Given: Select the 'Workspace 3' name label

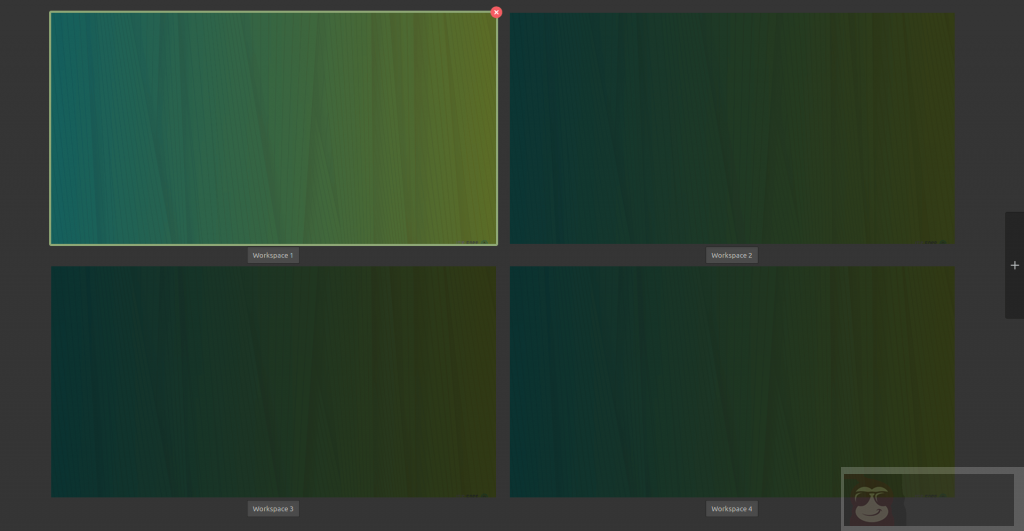Looking at the screenshot, I should pyautogui.click(x=273, y=509).
